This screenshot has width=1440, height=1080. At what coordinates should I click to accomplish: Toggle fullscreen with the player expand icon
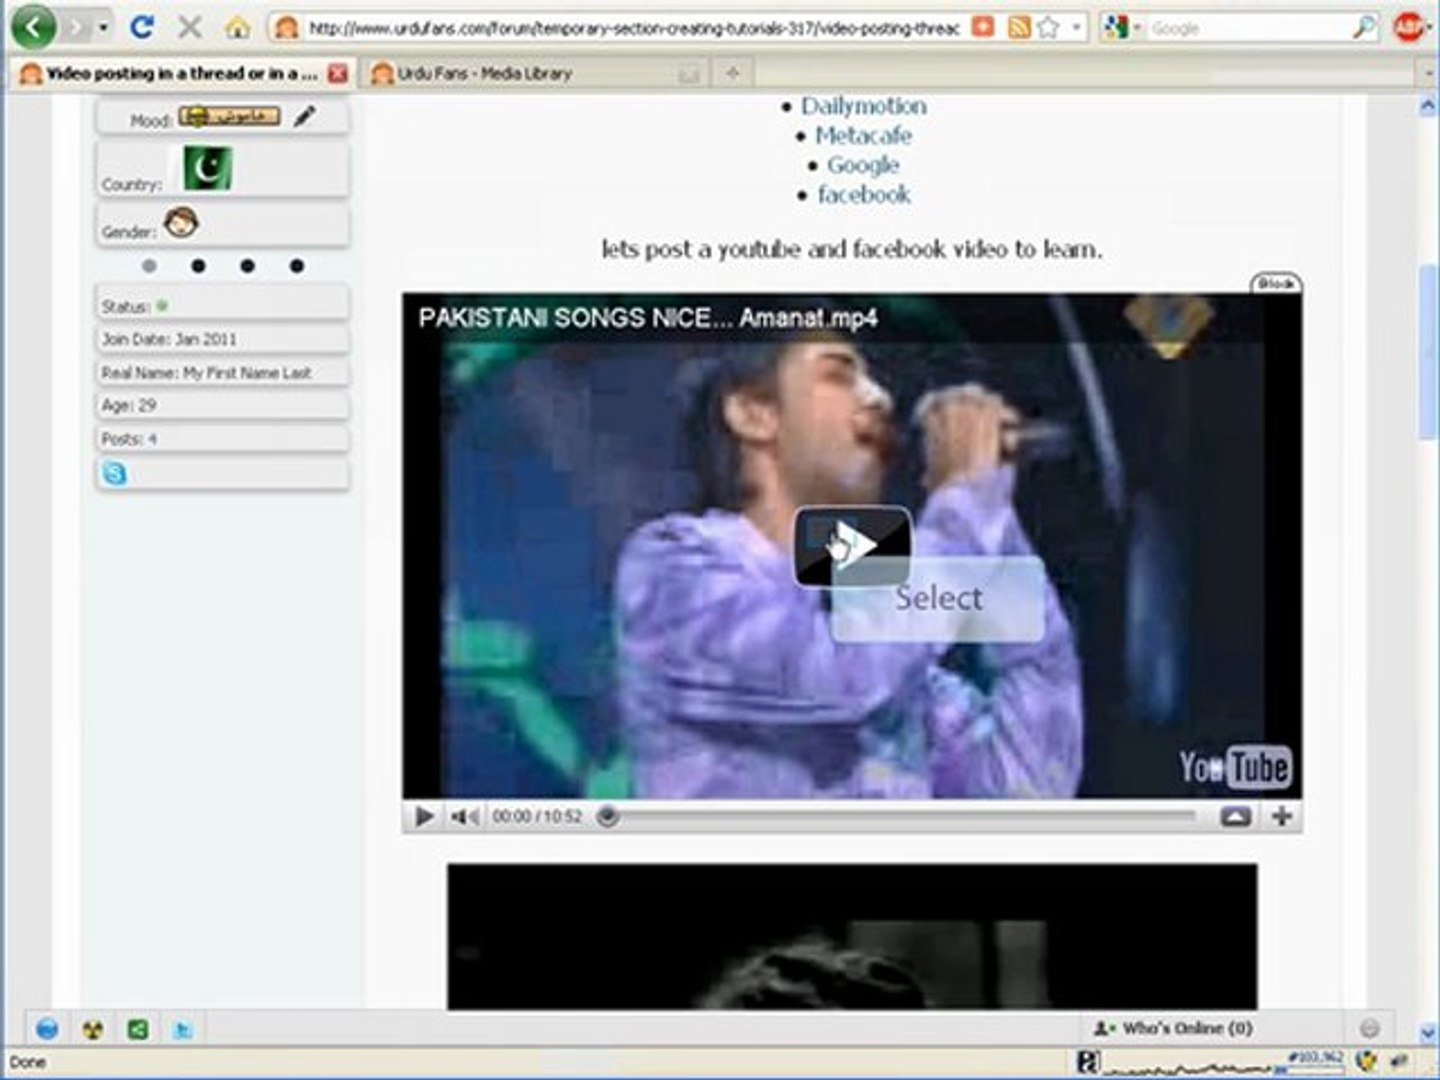(1281, 817)
